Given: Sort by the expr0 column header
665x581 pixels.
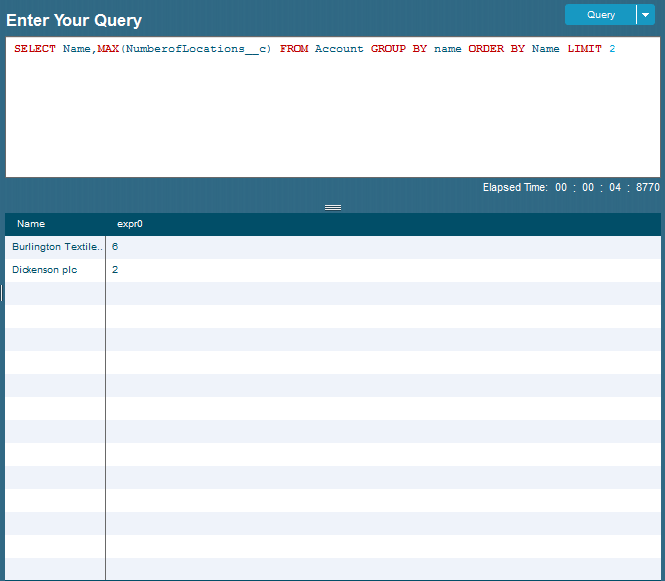Looking at the screenshot, I should 130,224.
